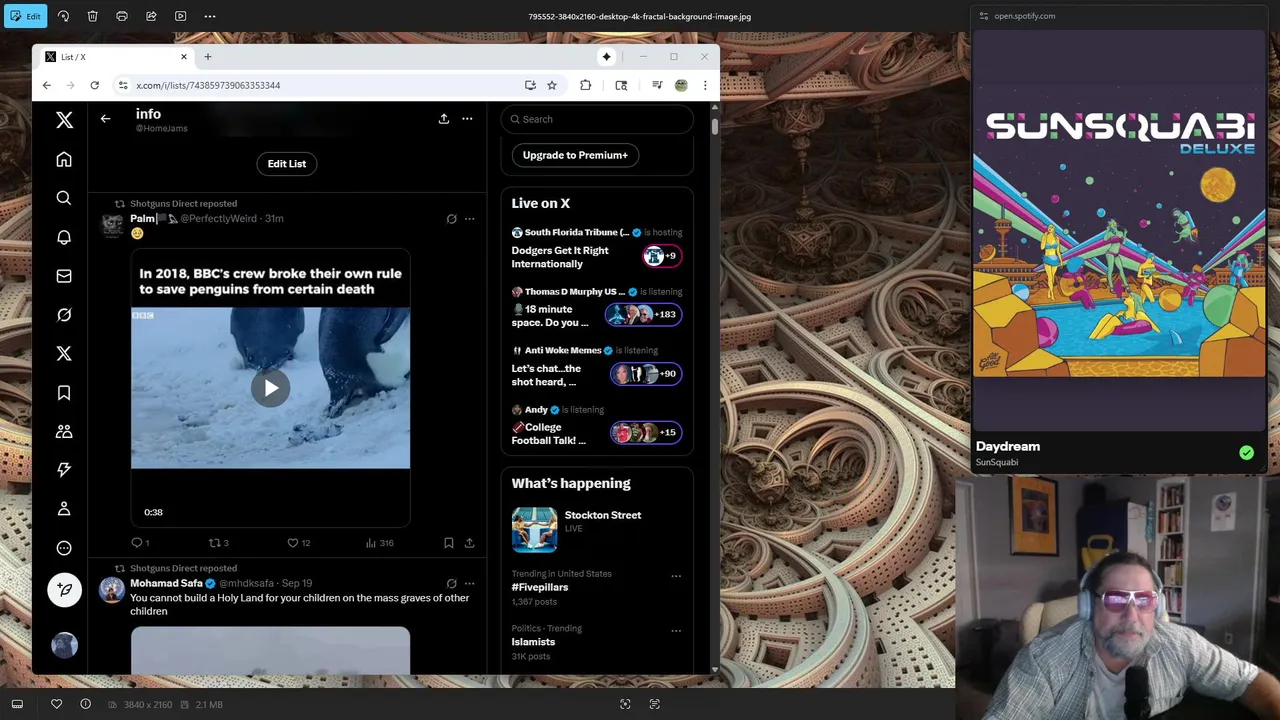Click the green saved checkmark for Daydream

(1246, 453)
